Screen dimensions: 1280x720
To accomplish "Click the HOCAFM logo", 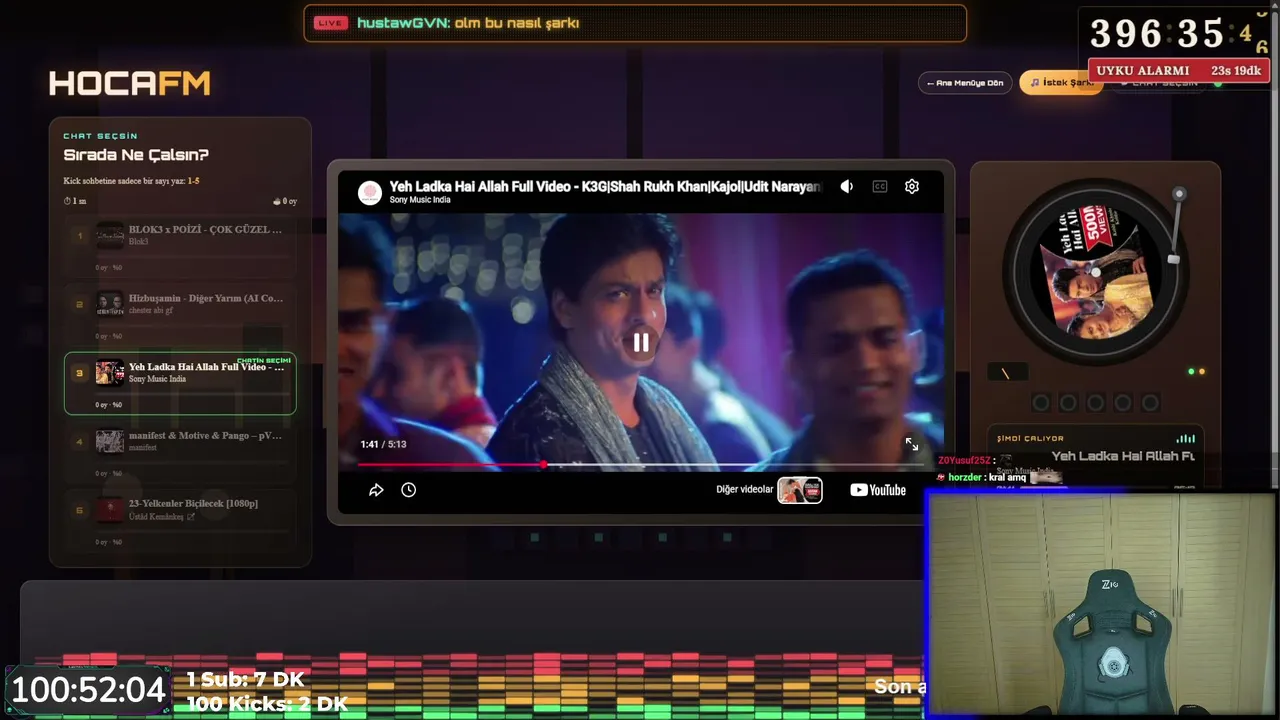I will [130, 84].
